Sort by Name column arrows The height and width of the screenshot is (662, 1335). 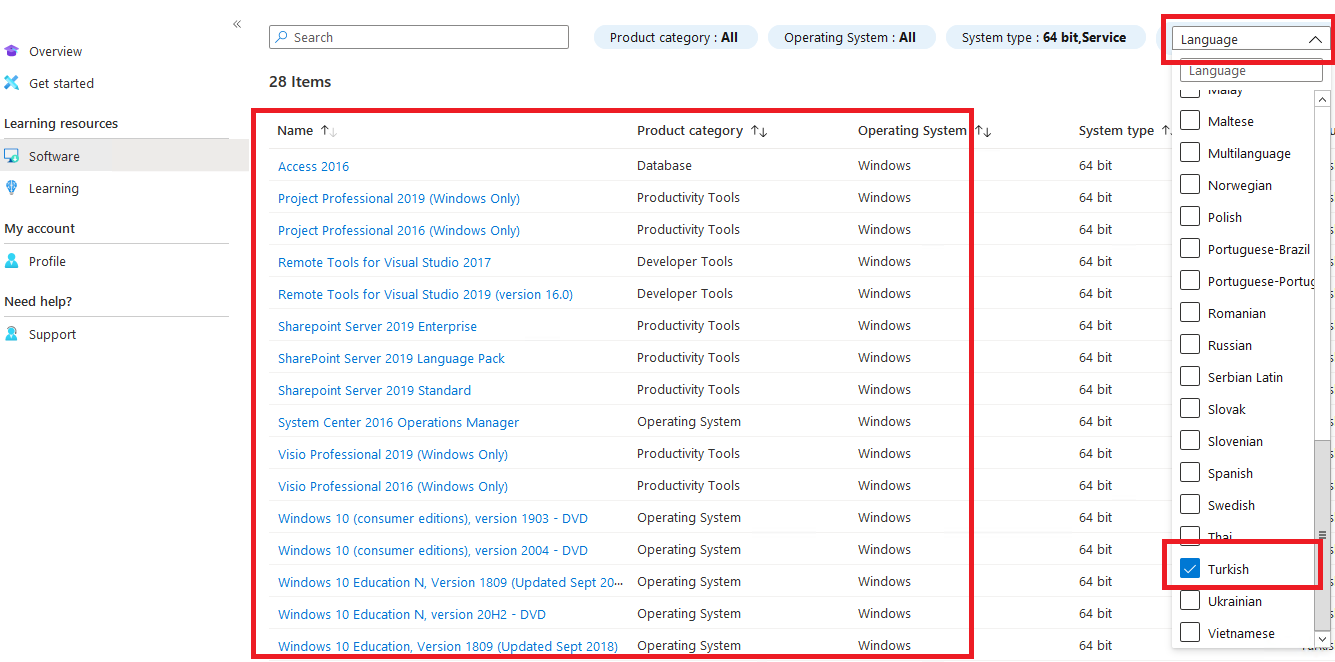click(329, 131)
